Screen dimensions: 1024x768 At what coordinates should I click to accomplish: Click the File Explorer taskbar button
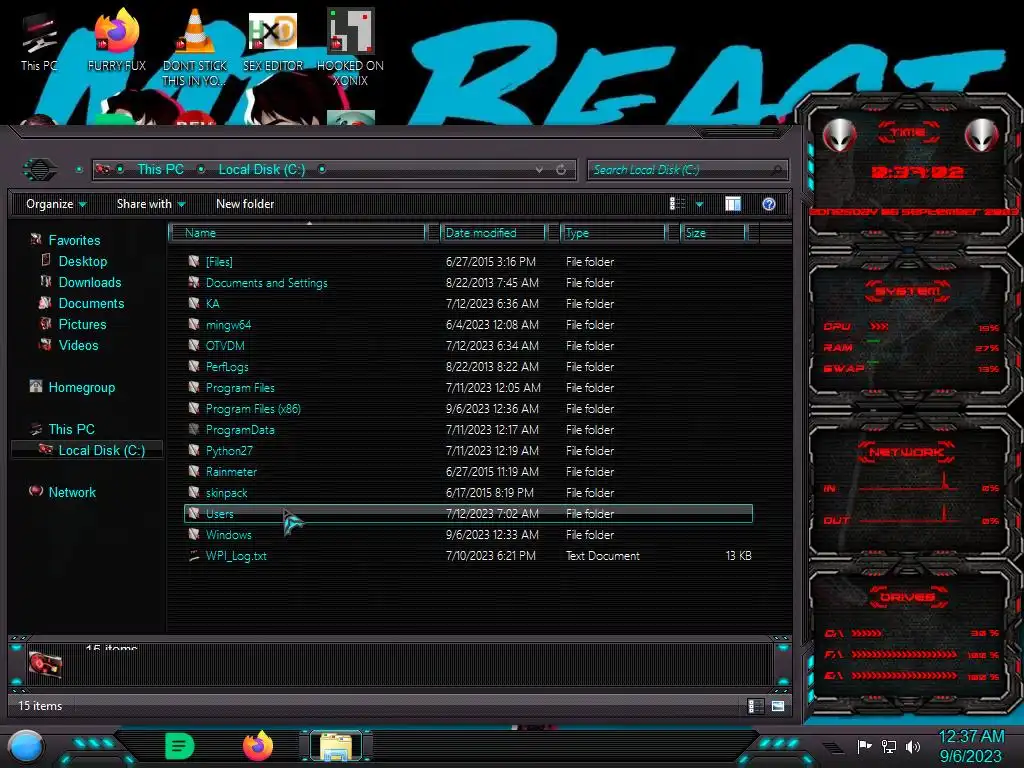point(336,746)
